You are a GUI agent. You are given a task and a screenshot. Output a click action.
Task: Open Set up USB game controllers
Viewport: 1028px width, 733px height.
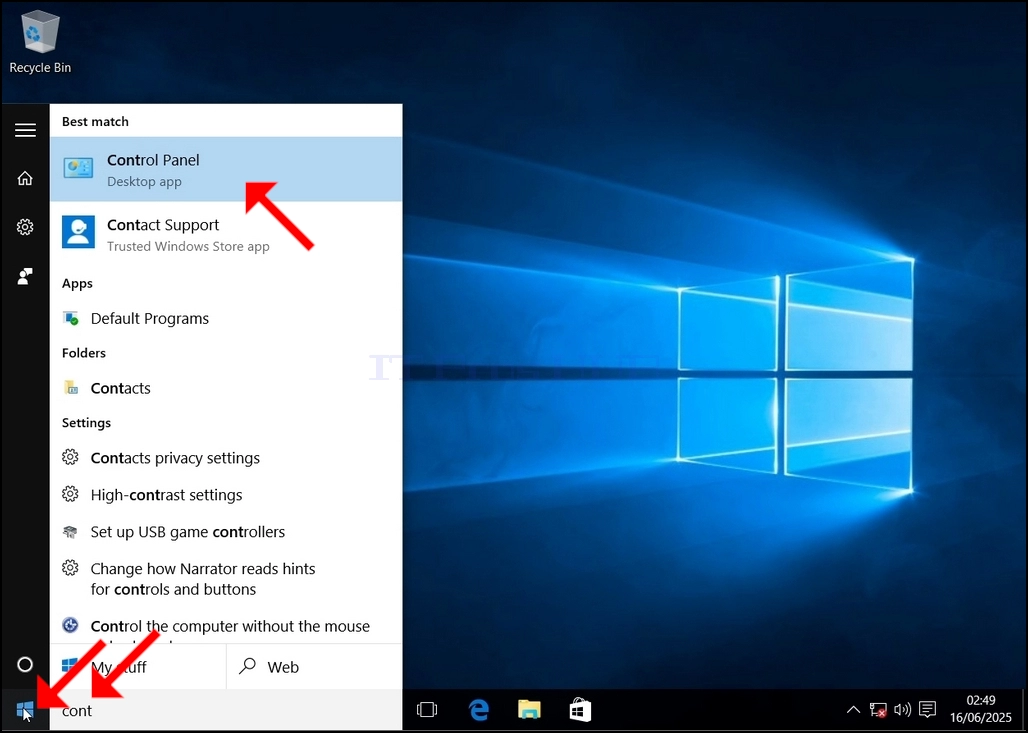coord(226,532)
